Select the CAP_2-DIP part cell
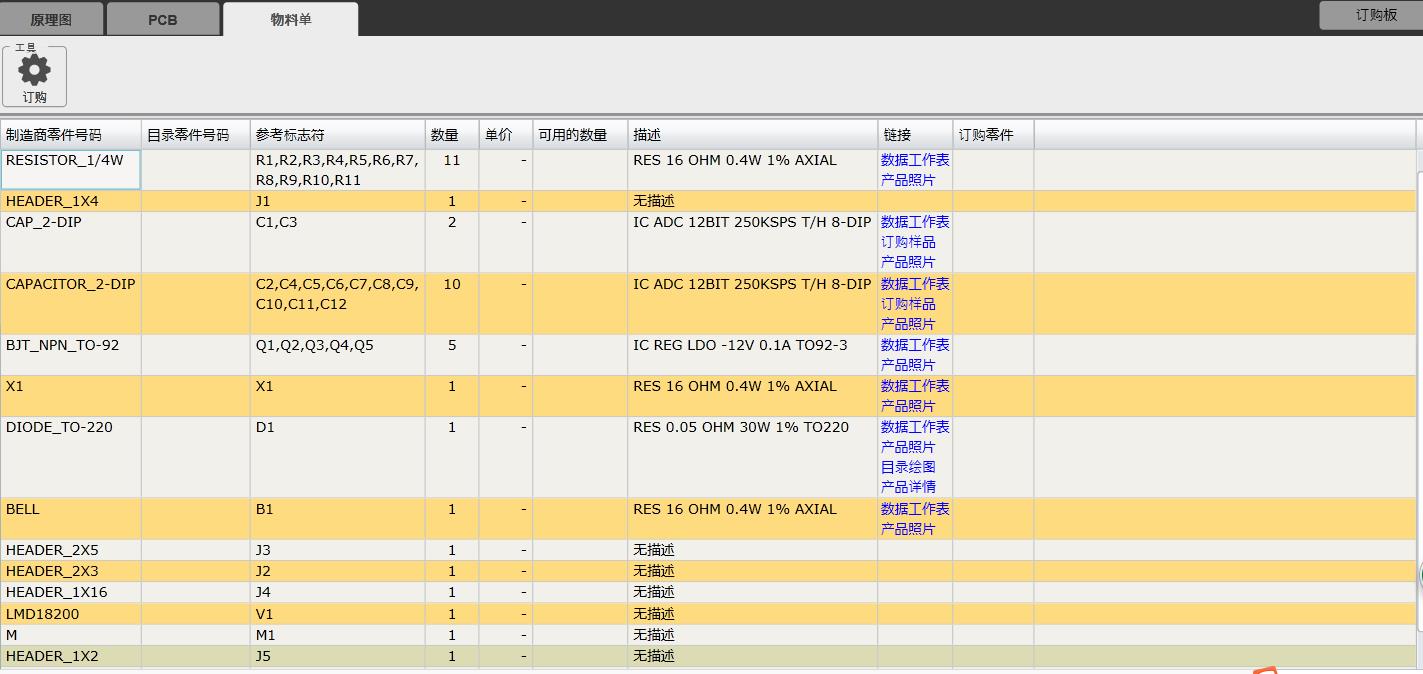 pos(70,242)
